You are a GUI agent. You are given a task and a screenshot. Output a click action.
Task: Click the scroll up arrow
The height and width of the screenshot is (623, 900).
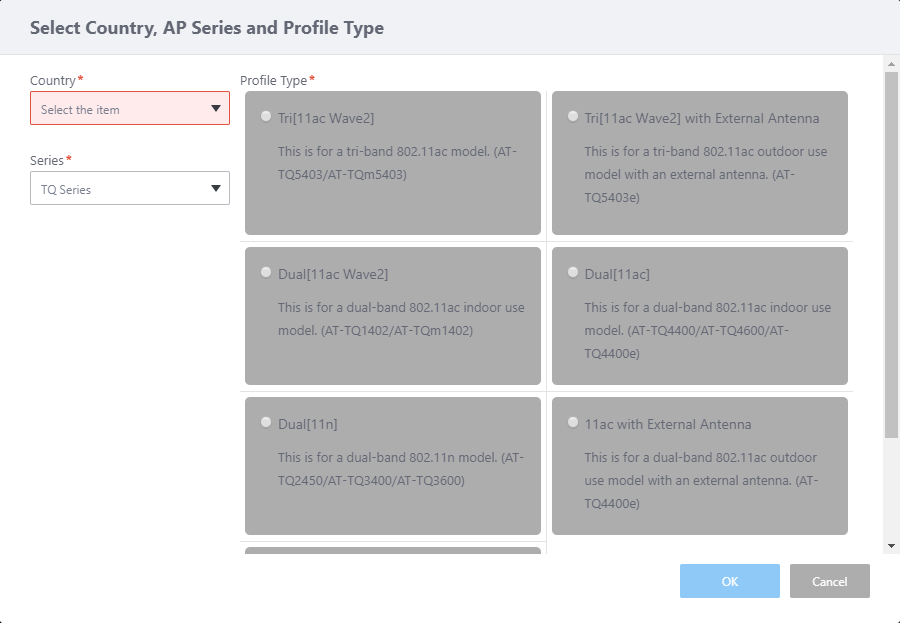click(891, 64)
